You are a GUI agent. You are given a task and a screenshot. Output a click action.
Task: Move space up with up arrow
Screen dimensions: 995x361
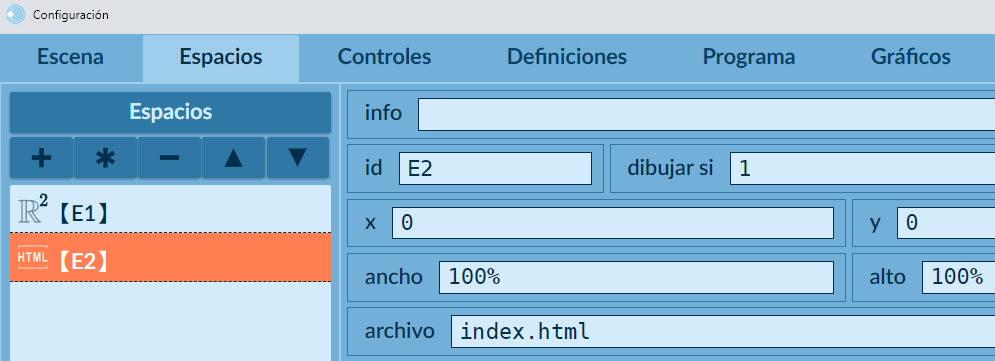coord(234,158)
